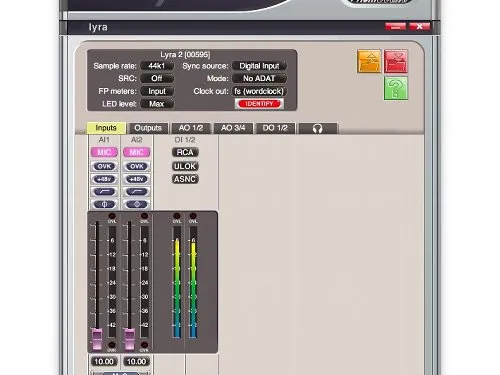
Task: Open the headphones tab
Action: coord(318,128)
